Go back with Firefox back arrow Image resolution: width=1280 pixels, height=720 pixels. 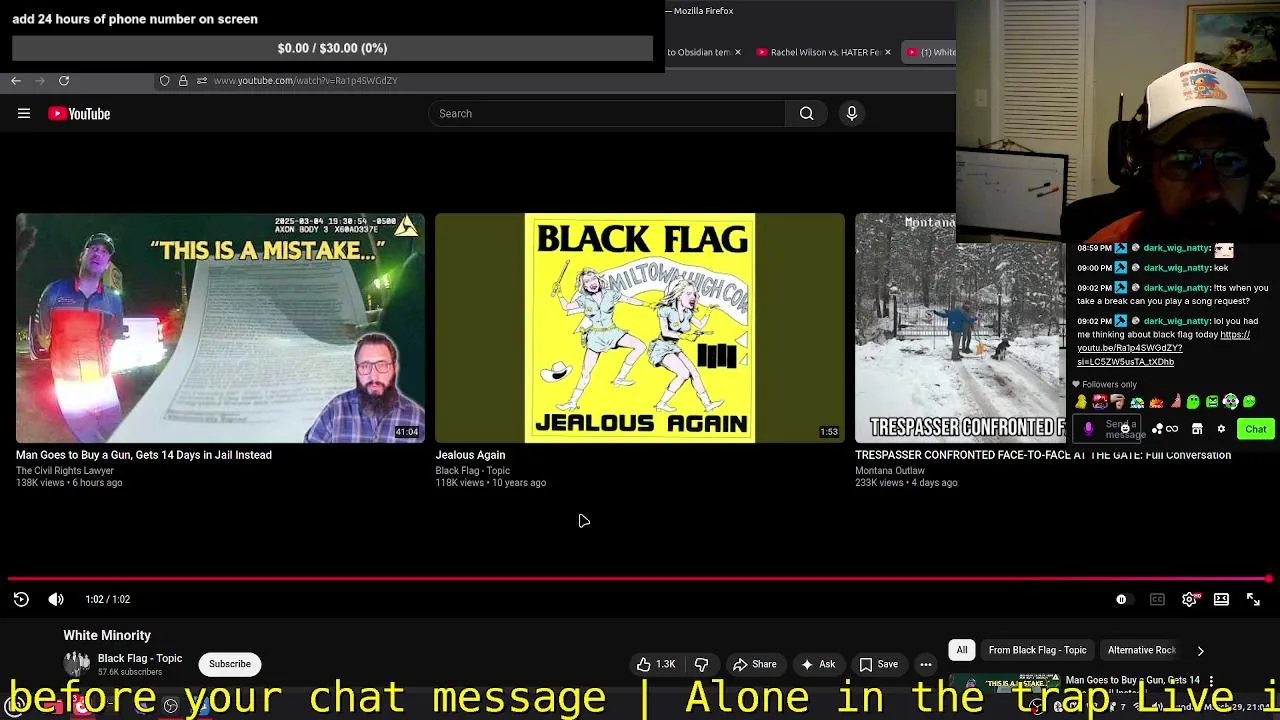[16, 80]
